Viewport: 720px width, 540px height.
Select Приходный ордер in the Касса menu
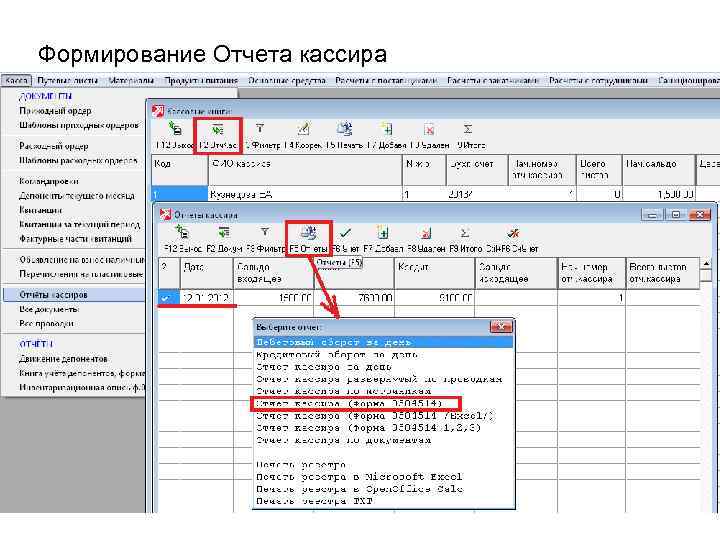point(56,111)
